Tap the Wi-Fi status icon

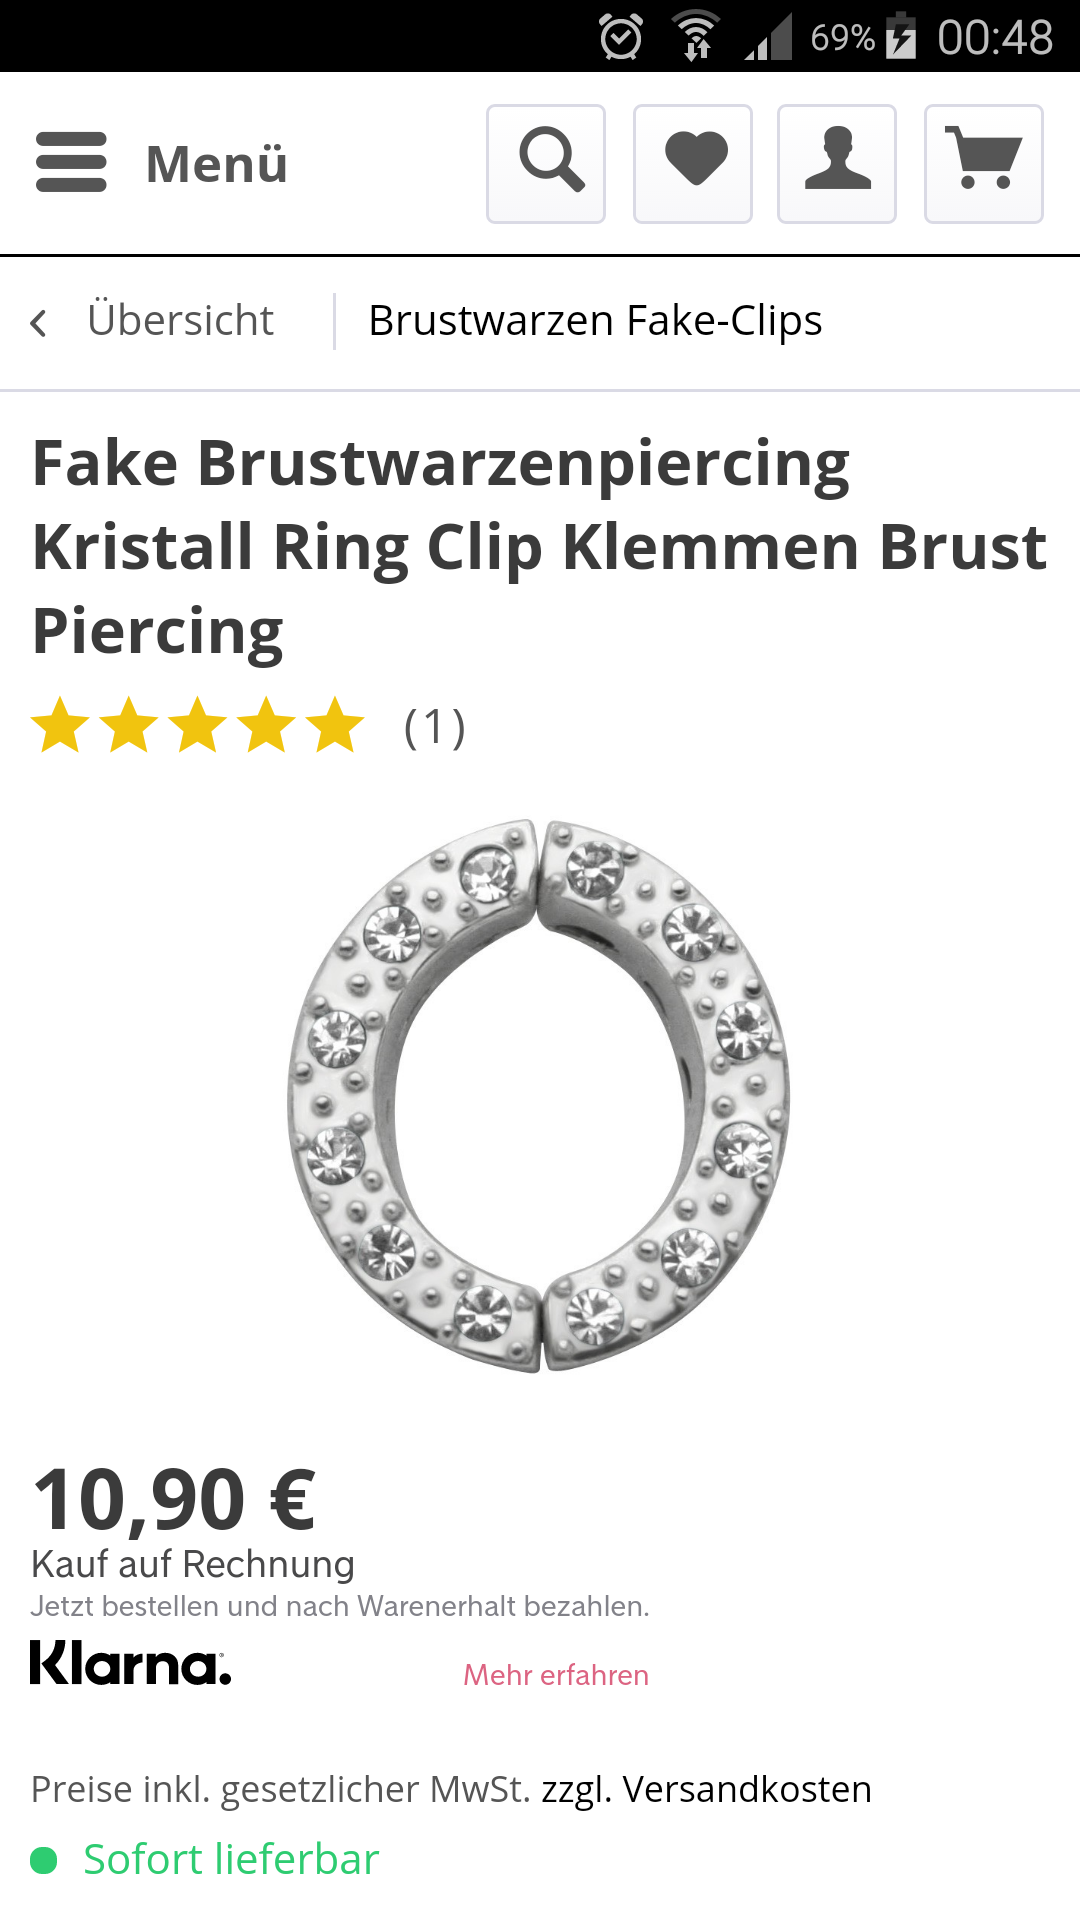click(697, 37)
